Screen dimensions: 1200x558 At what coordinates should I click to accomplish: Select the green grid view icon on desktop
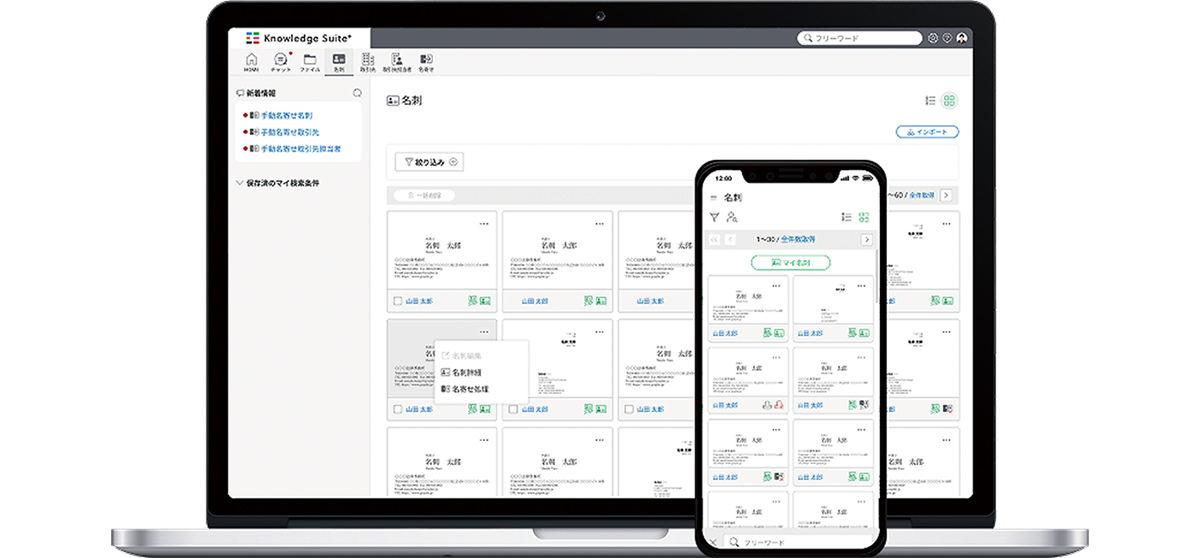(950, 101)
